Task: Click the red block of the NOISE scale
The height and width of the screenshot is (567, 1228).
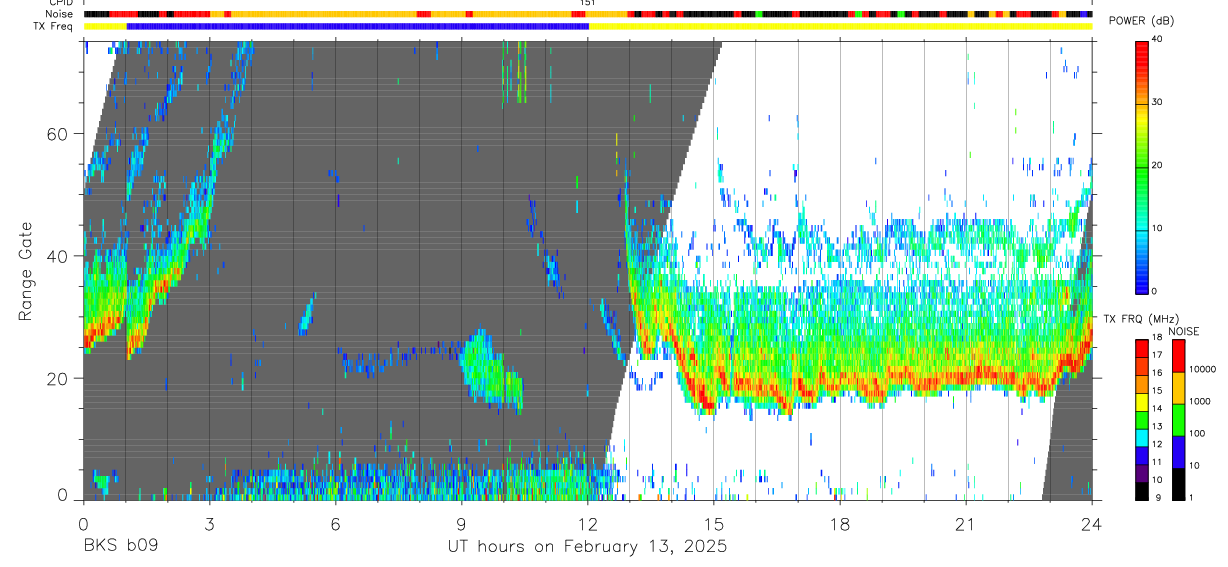Action: (x=1179, y=356)
